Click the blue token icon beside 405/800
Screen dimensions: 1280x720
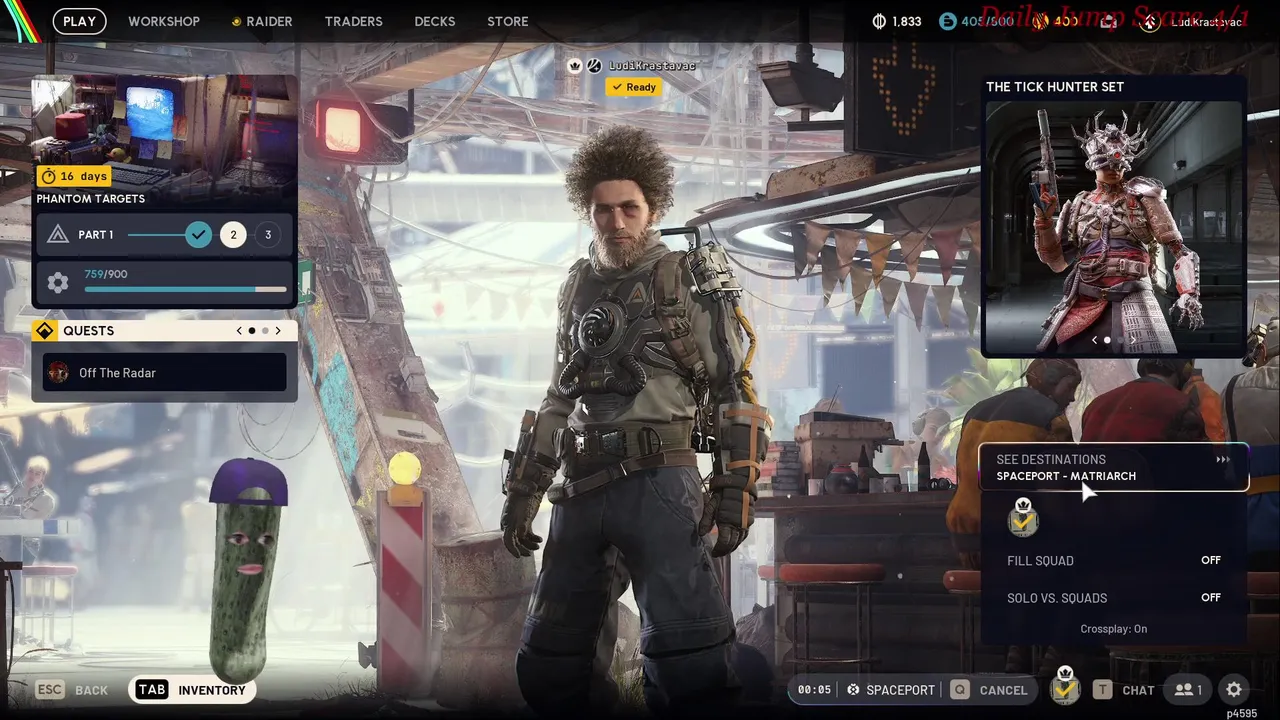[x=947, y=21]
